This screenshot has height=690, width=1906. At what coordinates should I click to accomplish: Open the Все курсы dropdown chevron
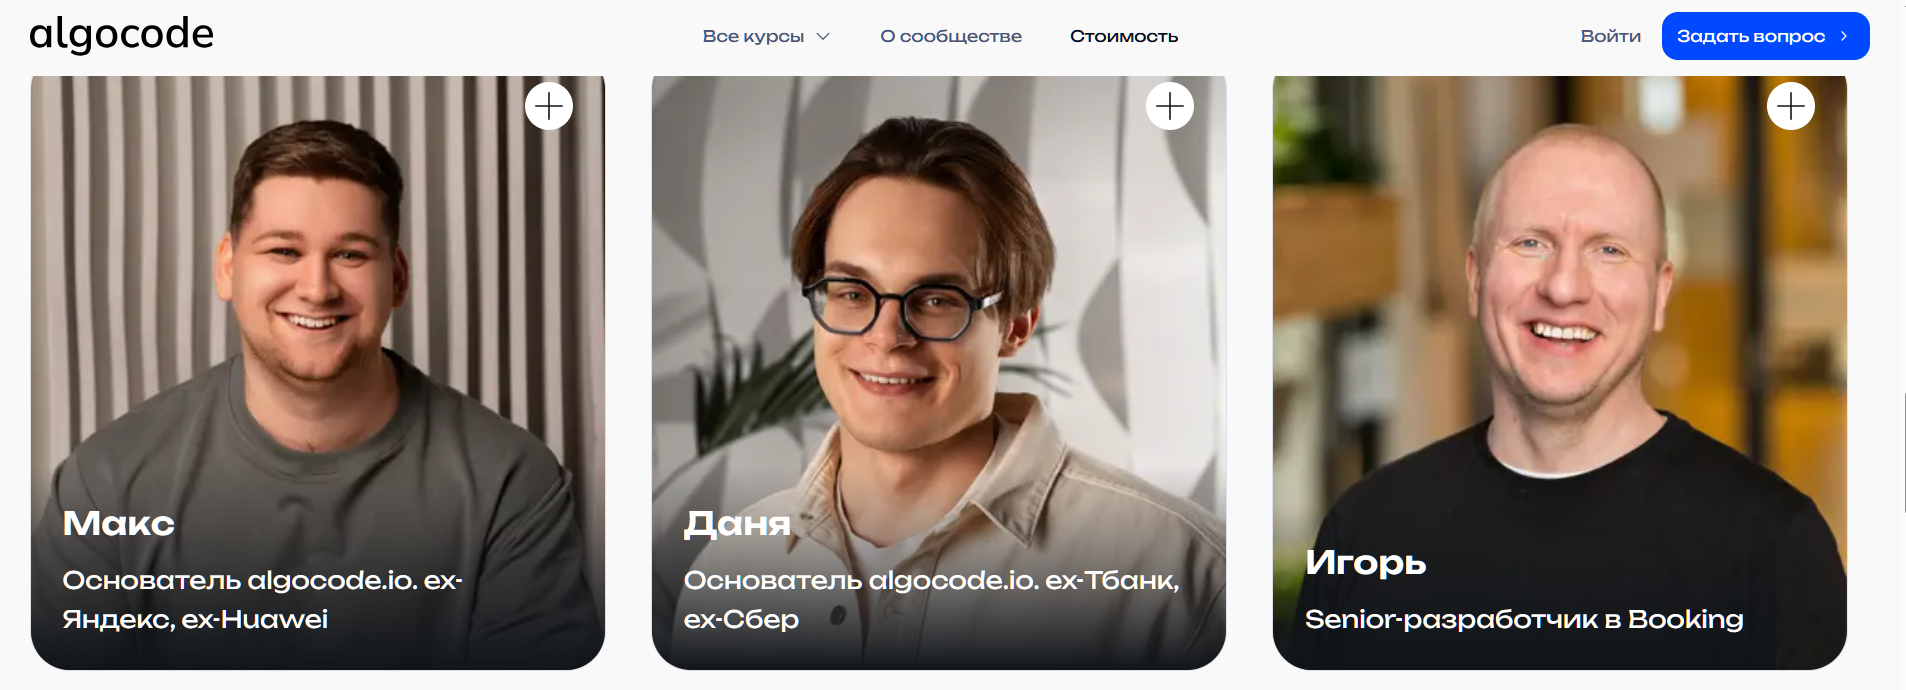tap(823, 37)
